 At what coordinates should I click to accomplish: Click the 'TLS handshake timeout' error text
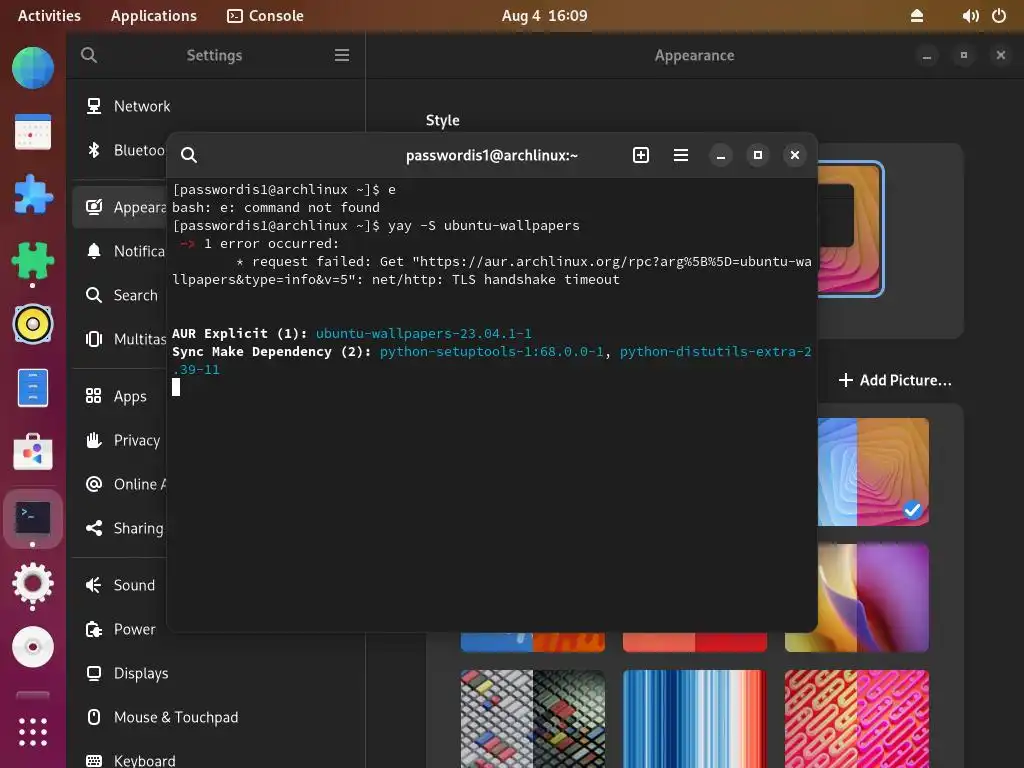pos(536,280)
